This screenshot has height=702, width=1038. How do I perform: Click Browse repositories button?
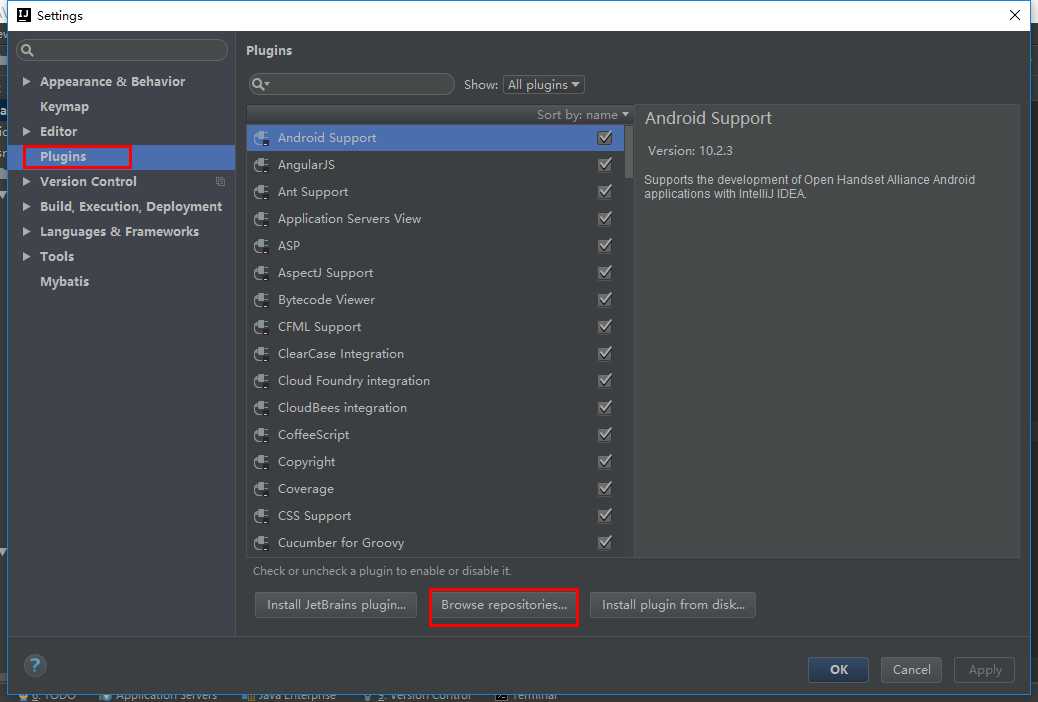pyautogui.click(x=504, y=605)
